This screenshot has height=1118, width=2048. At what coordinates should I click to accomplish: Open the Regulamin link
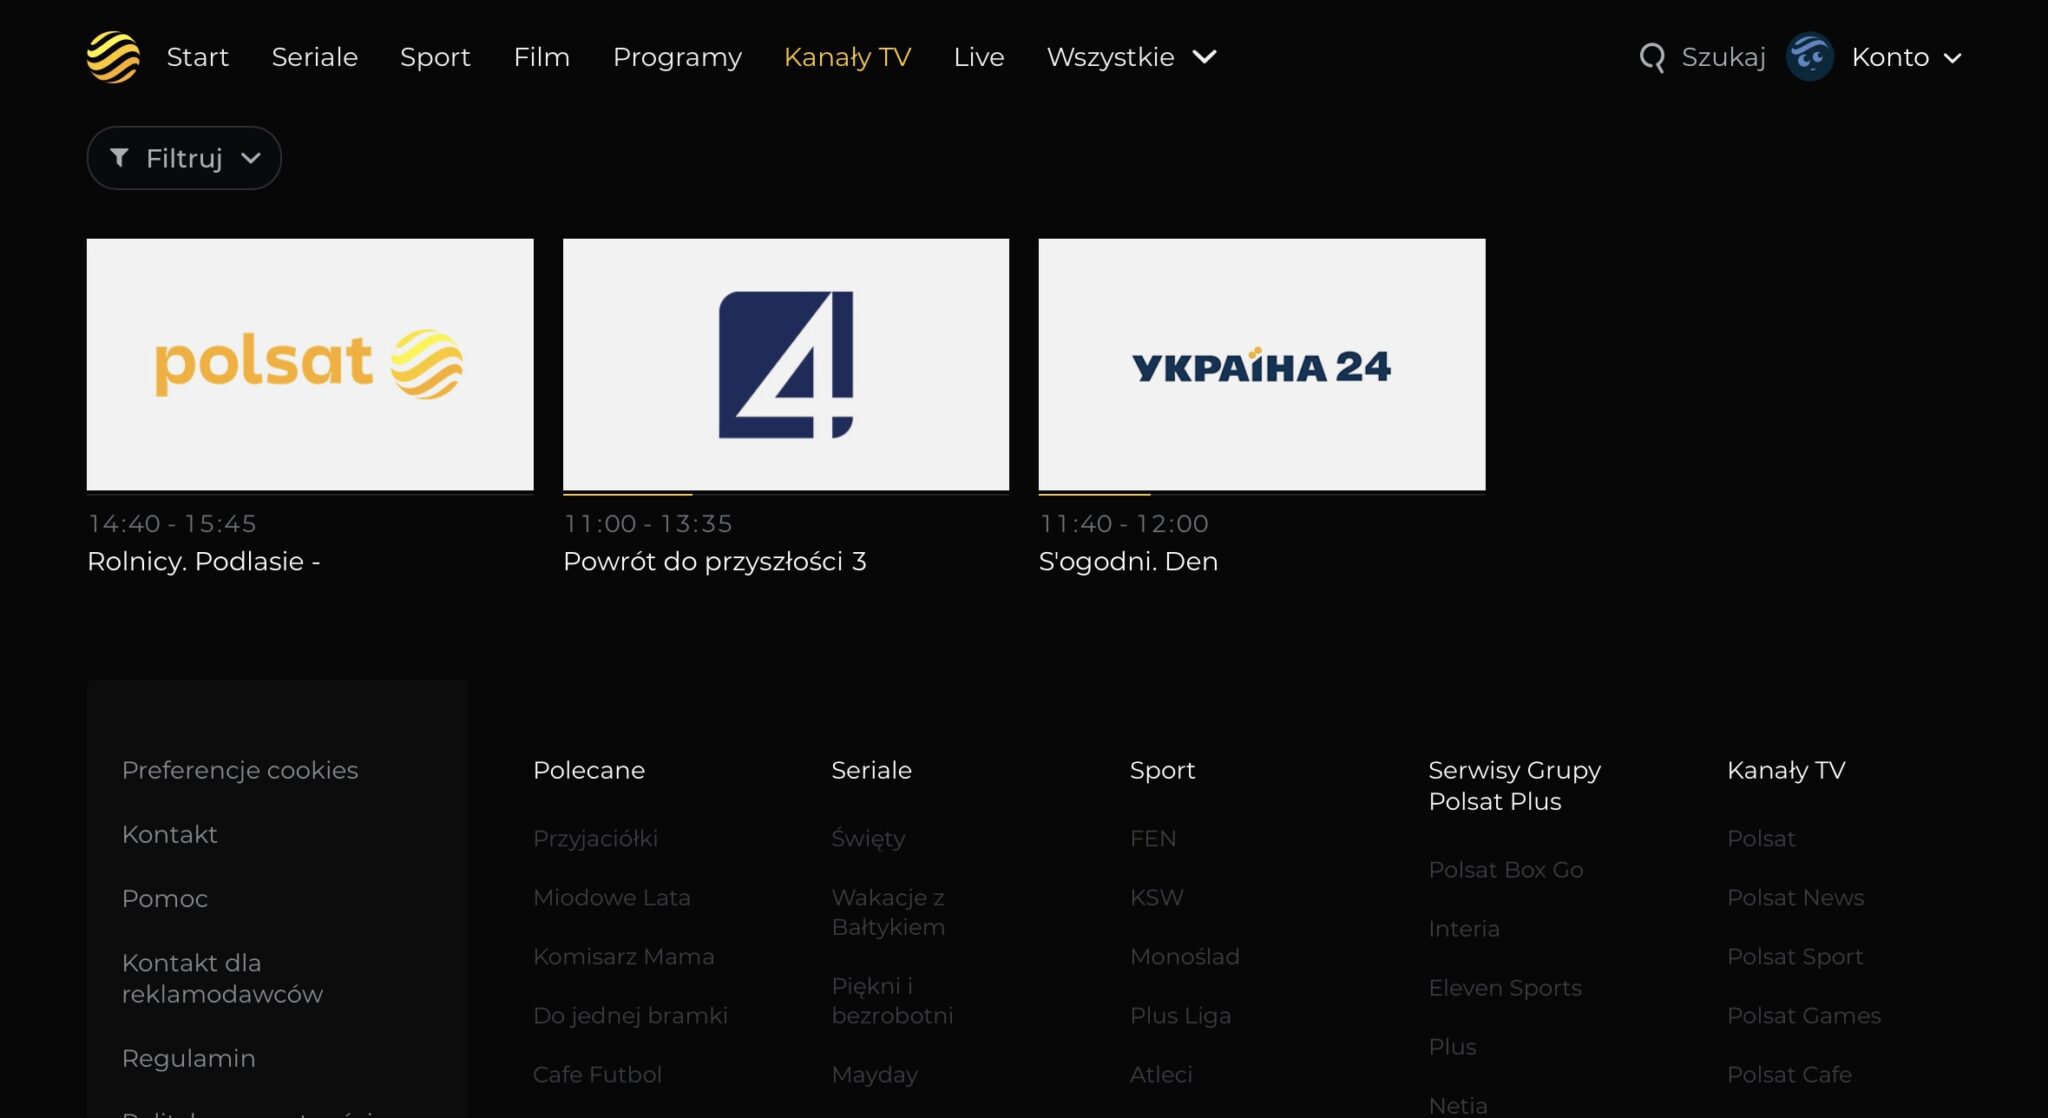tap(188, 1058)
